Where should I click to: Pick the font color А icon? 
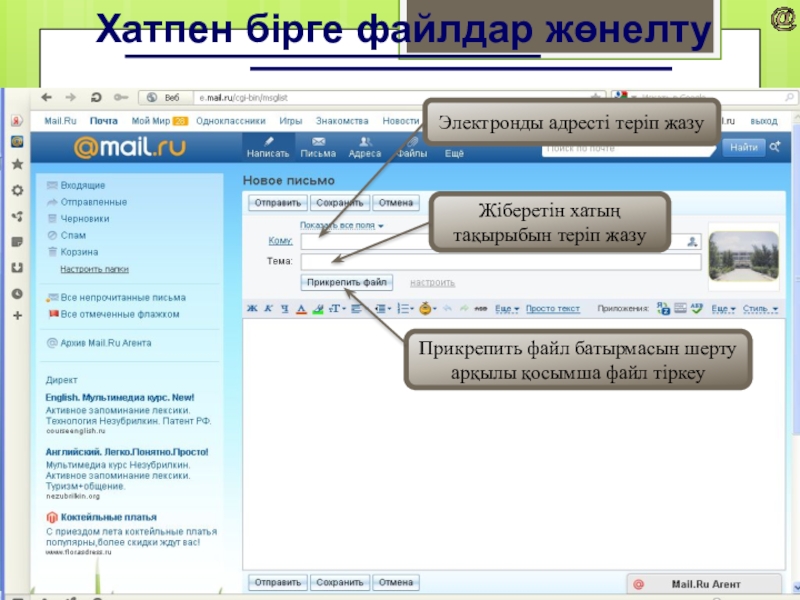[x=301, y=309]
